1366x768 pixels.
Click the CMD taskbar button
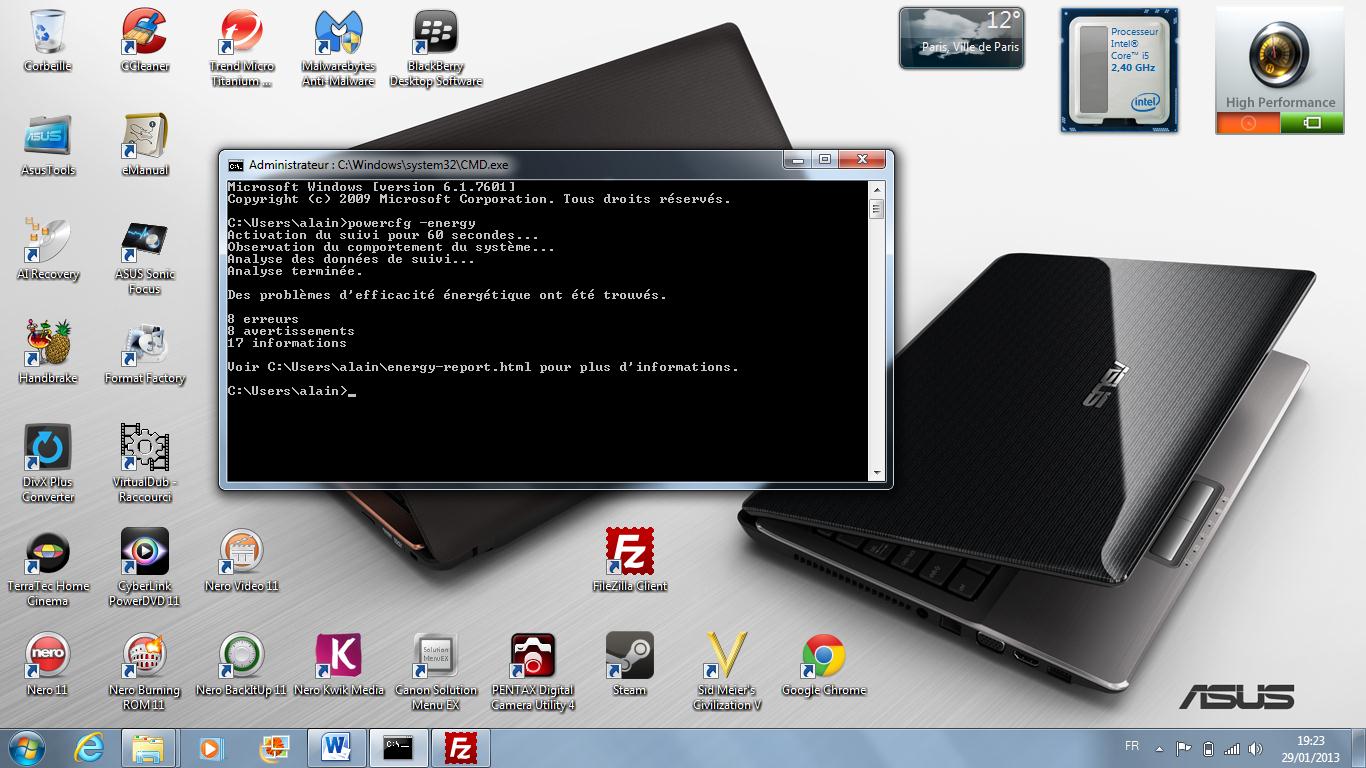[398, 748]
